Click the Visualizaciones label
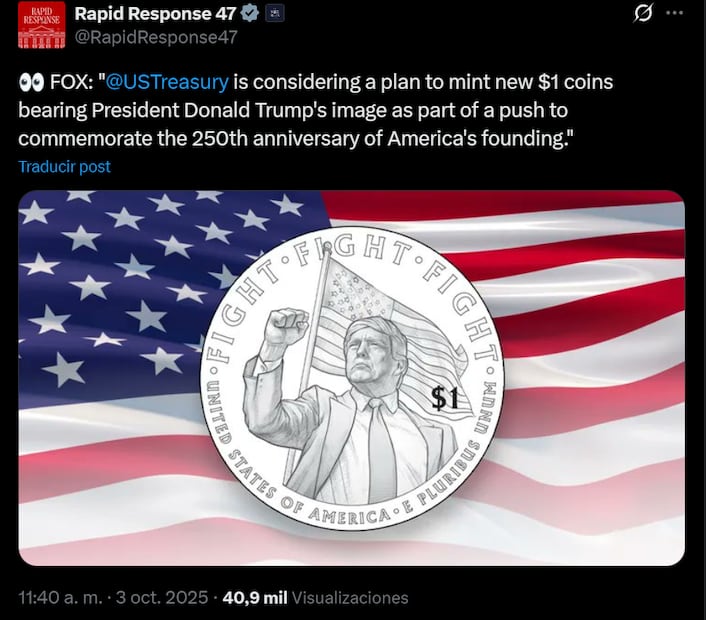706x620 pixels. tap(350, 598)
